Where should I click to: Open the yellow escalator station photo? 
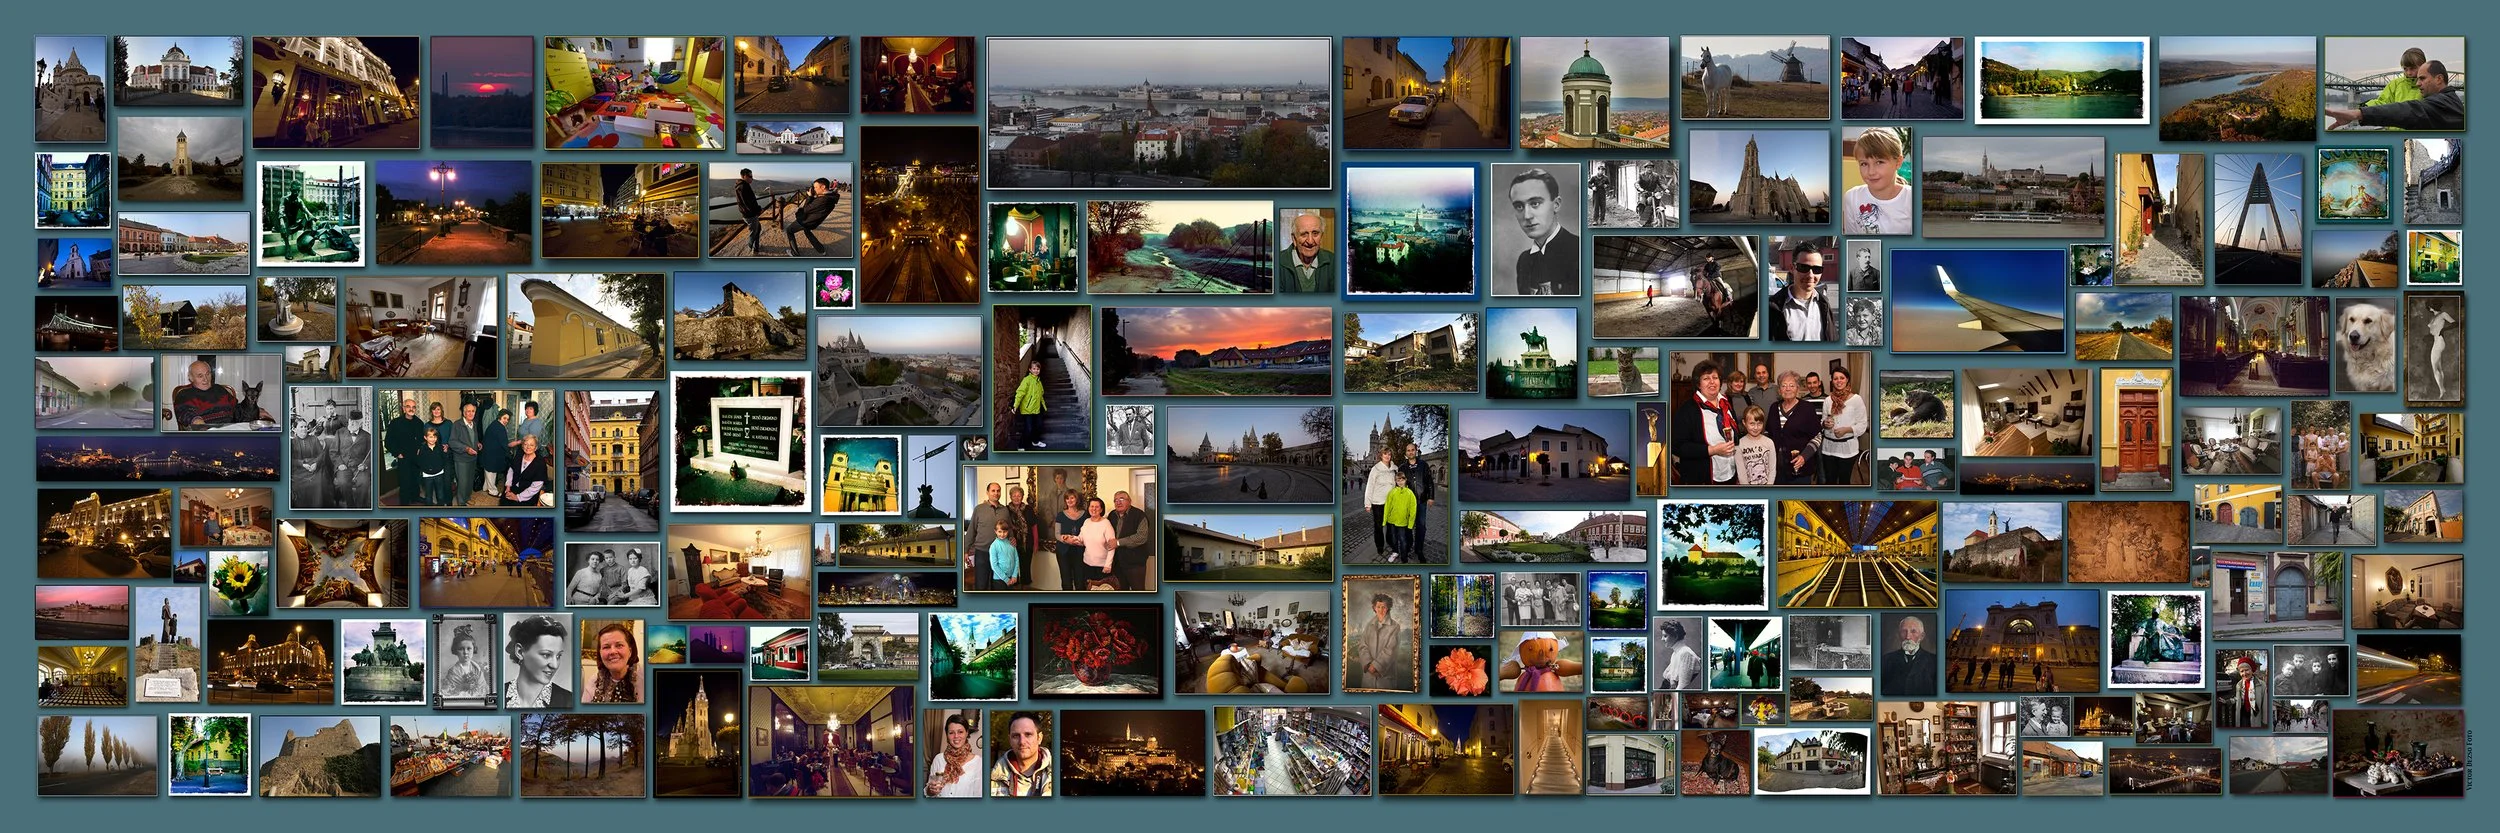coord(1857,555)
